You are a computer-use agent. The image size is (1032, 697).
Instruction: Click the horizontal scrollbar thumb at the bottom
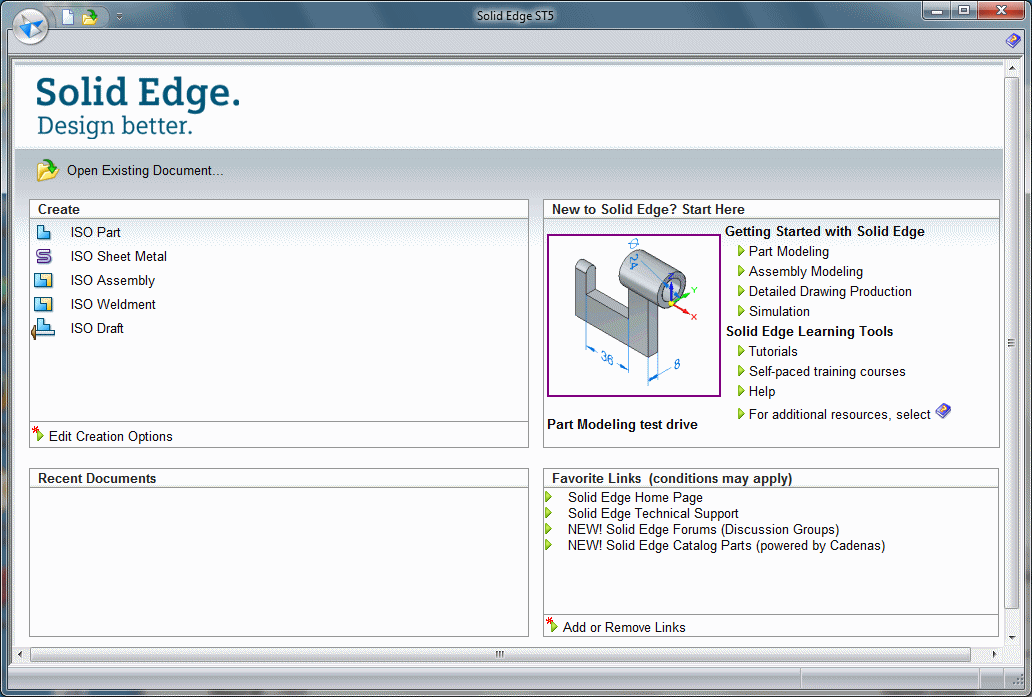click(x=500, y=654)
